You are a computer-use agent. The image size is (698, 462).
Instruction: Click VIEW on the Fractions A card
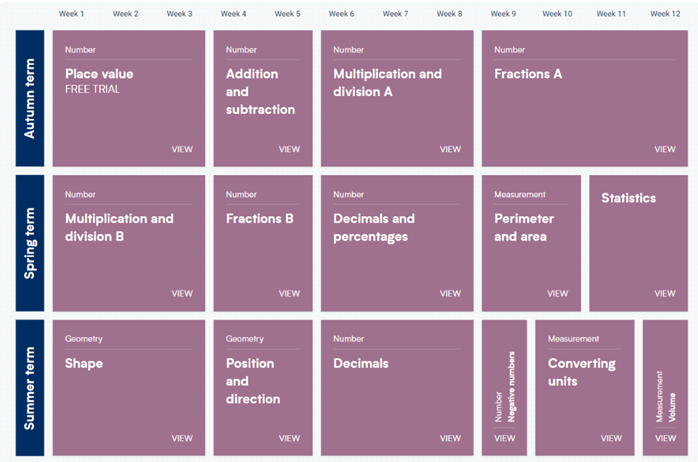(665, 149)
